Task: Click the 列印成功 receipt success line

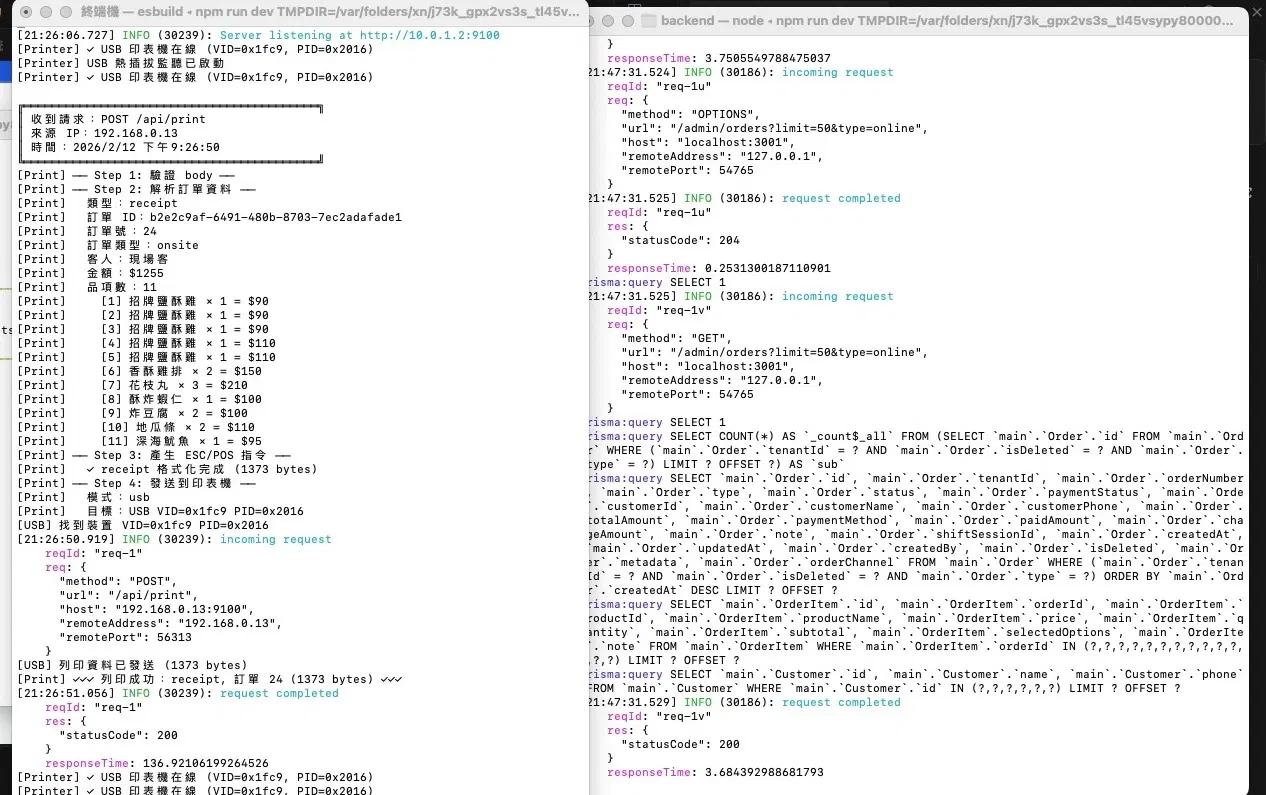Action: point(210,679)
